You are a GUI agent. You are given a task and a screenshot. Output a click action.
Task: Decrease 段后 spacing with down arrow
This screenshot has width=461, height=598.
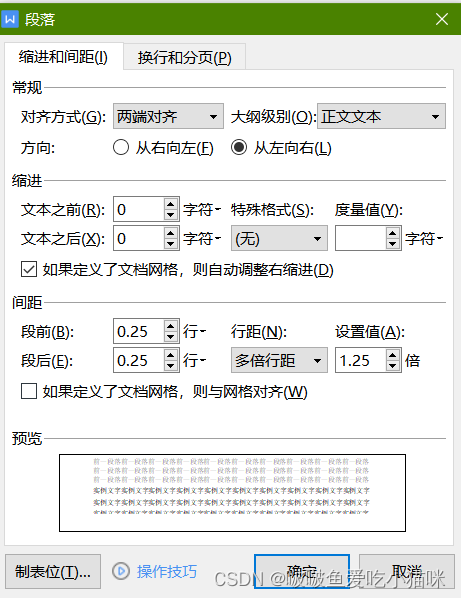tap(171, 366)
